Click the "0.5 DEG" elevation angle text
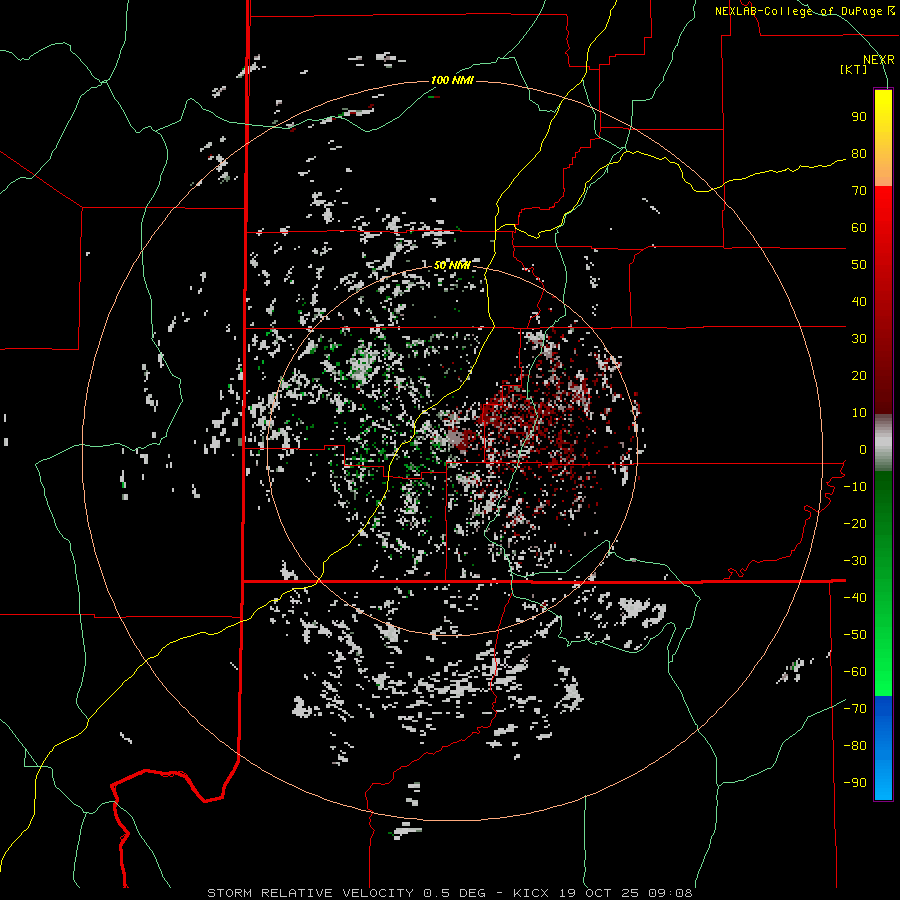Viewport: 900px width, 900px height. [455, 893]
